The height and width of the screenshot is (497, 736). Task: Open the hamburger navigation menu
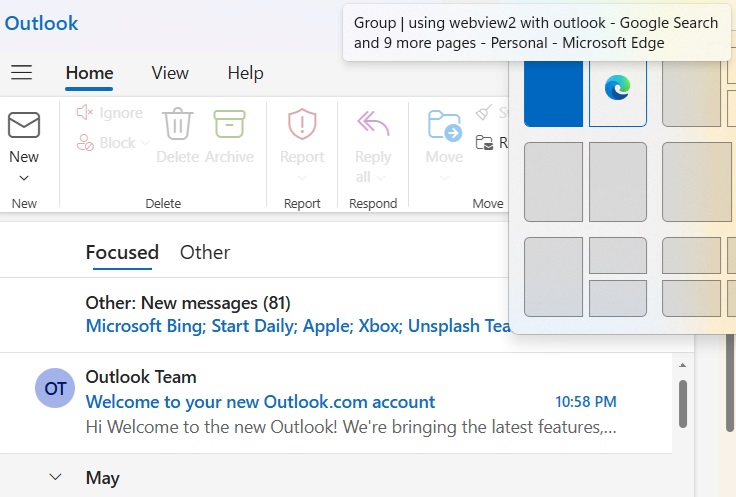[22, 73]
